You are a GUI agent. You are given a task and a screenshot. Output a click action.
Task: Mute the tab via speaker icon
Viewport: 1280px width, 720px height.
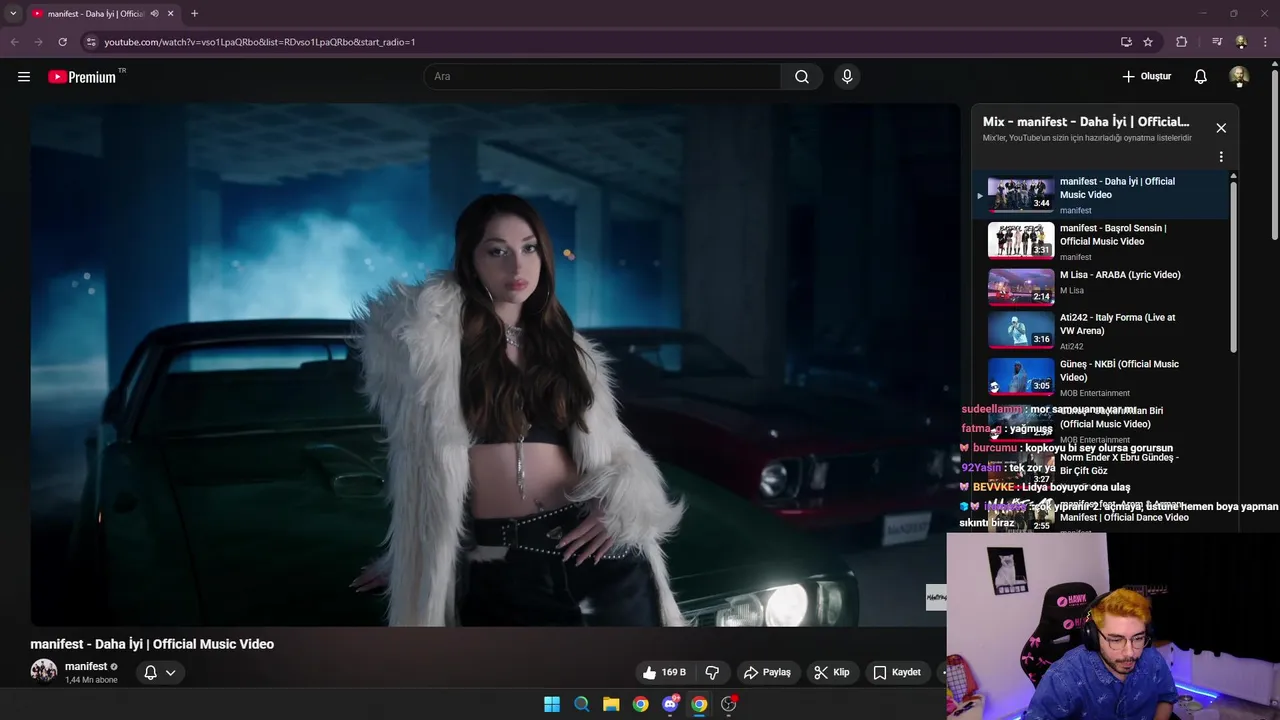click(154, 14)
